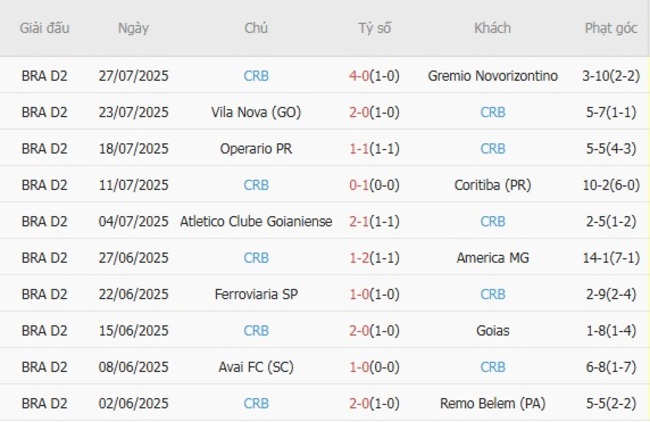The height and width of the screenshot is (422, 650).
Task: Click the 1-1 score against Operario PR
Action: pos(361,148)
